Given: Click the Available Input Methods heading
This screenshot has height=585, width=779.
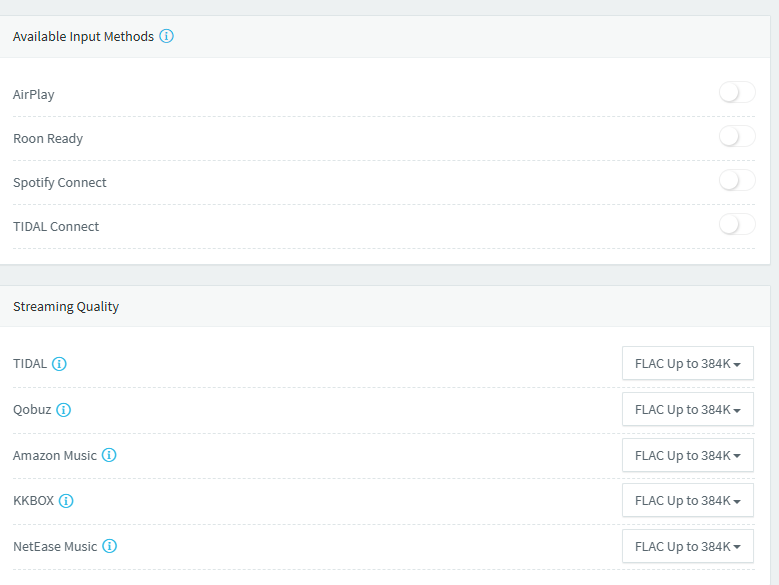Looking at the screenshot, I should point(83,37).
